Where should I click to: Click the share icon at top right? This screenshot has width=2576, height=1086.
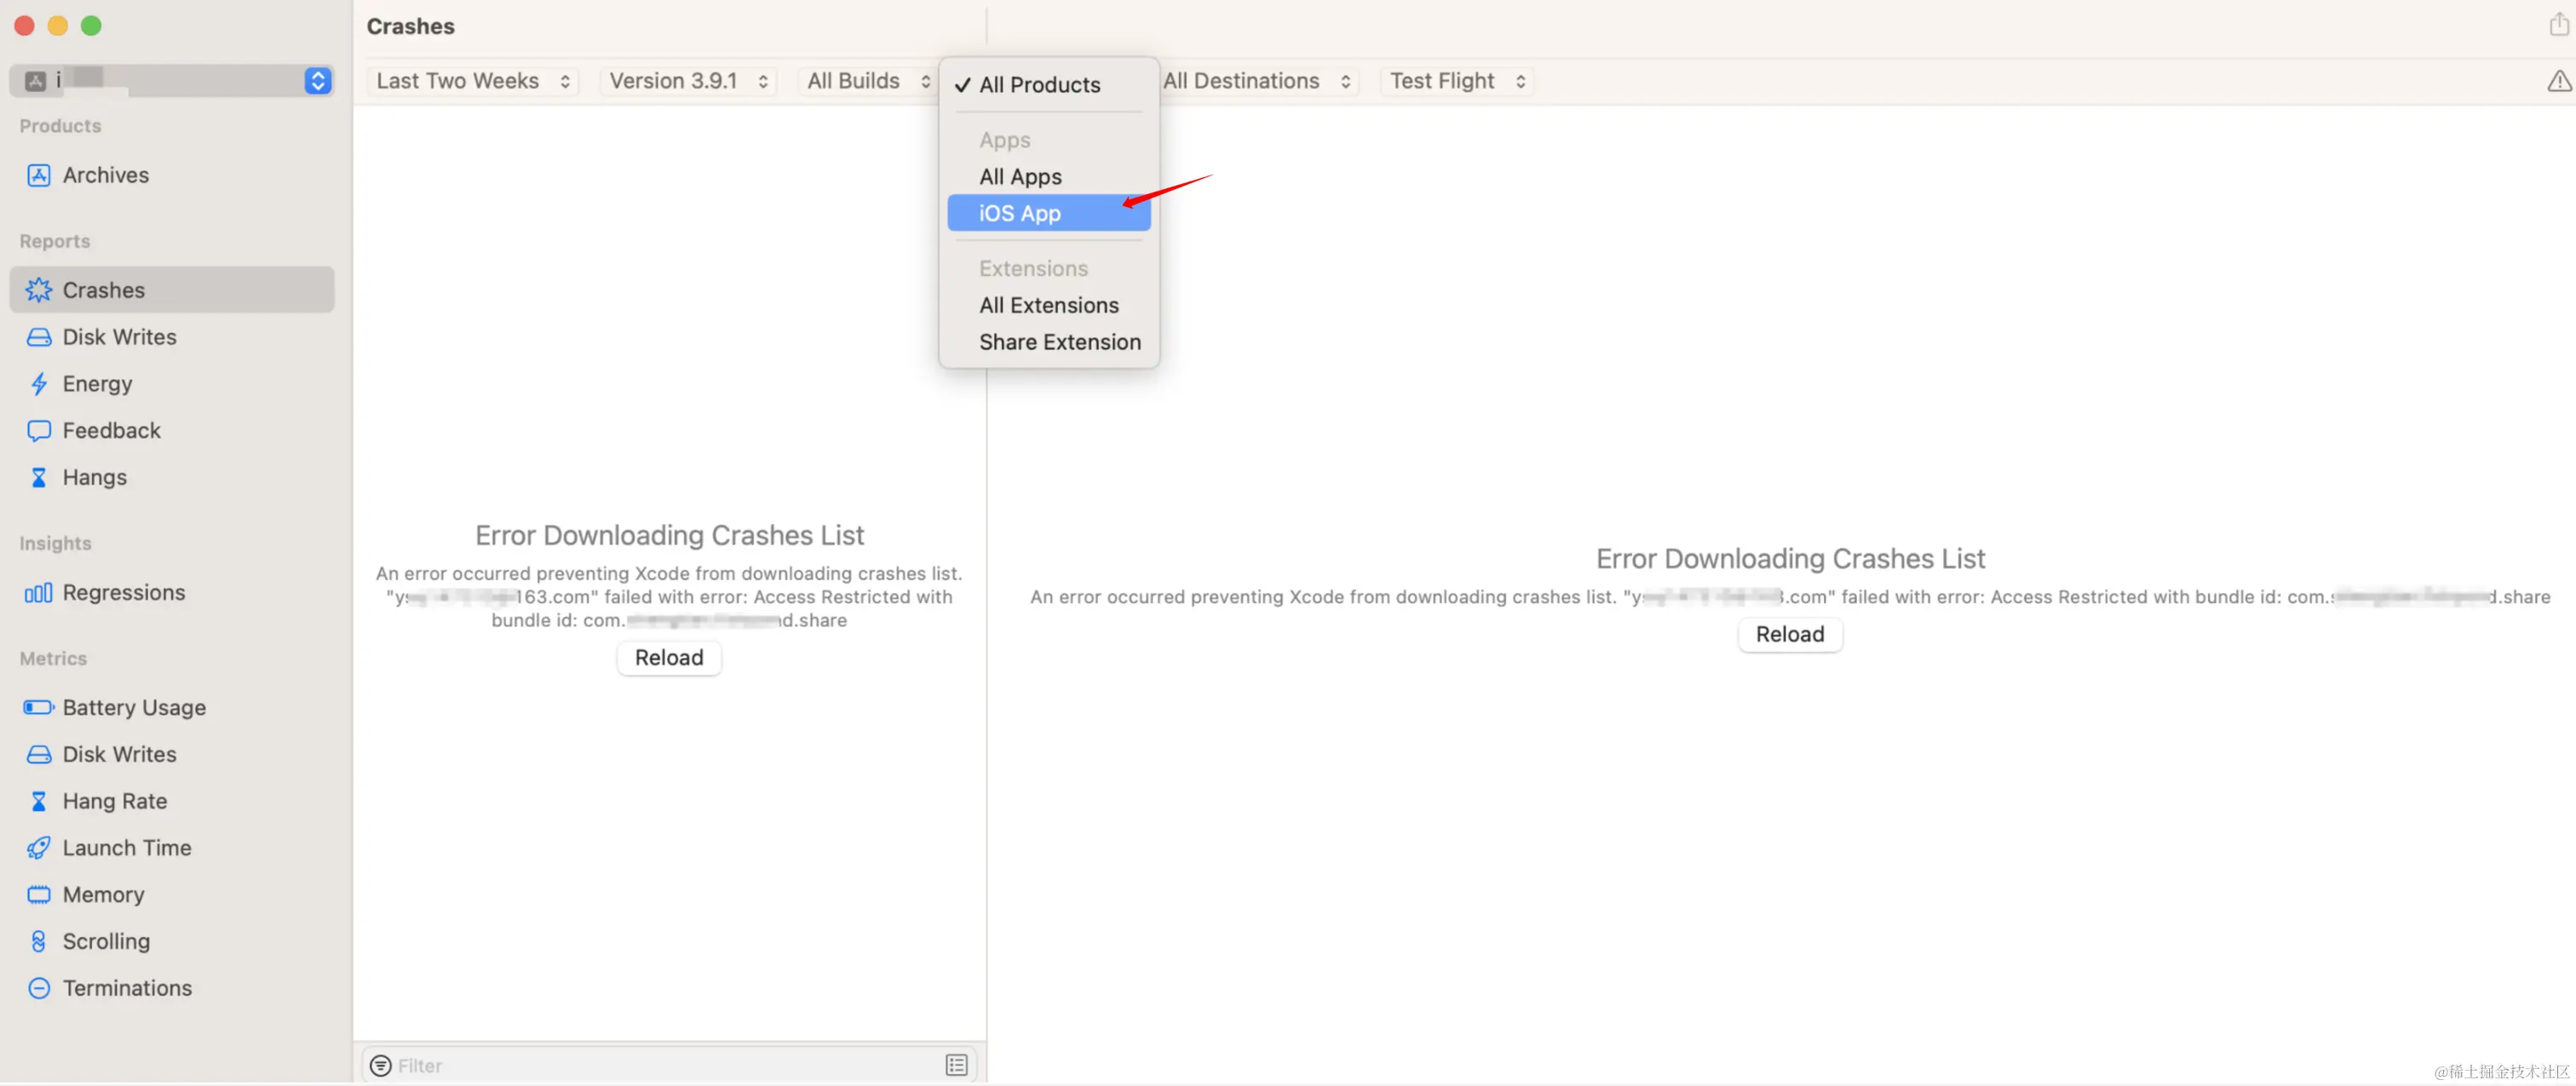click(2558, 25)
